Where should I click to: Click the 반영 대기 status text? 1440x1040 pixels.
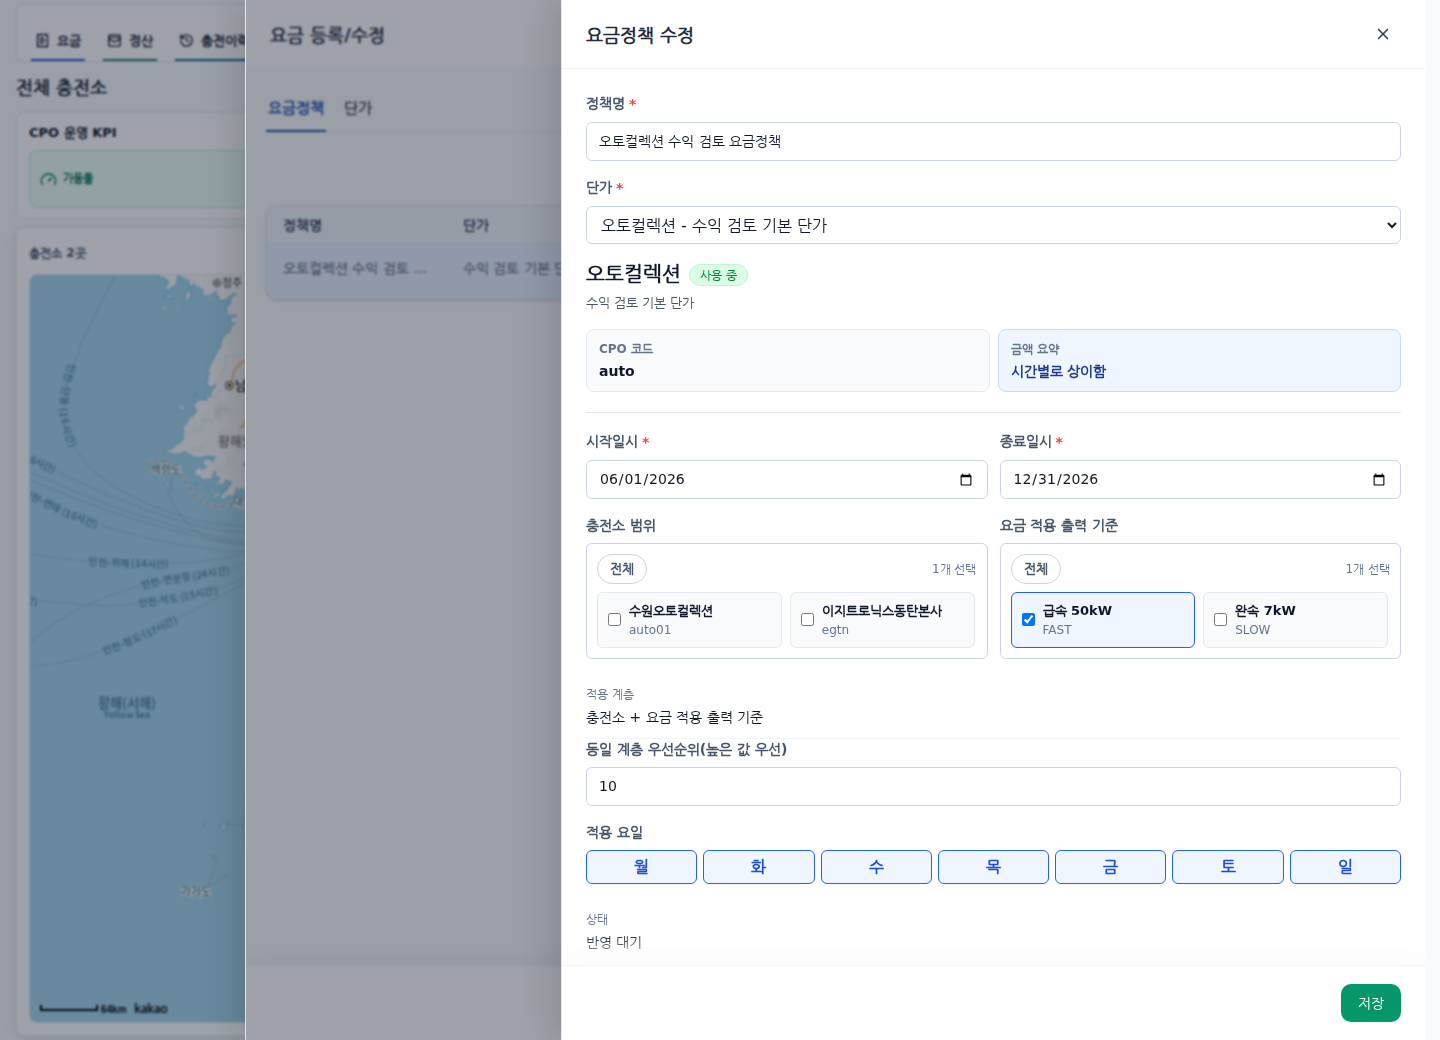[x=614, y=942]
